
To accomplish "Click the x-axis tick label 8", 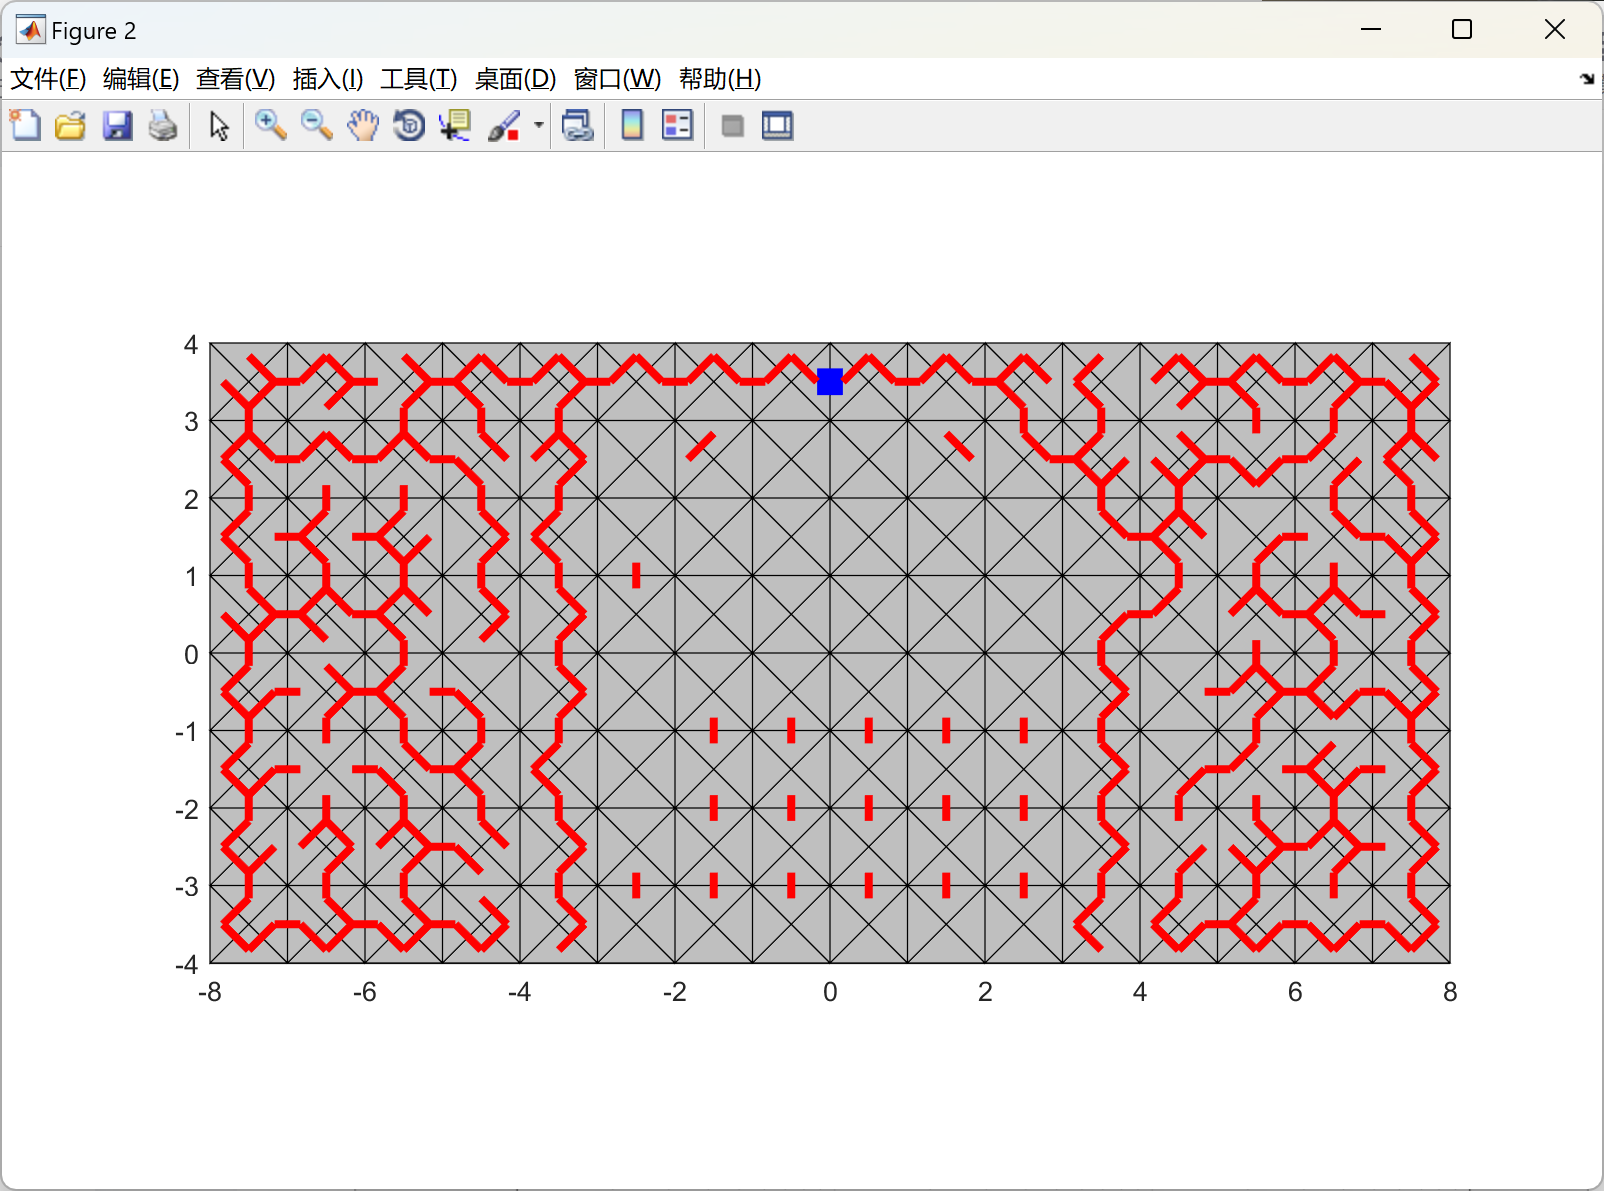I will [x=1450, y=992].
